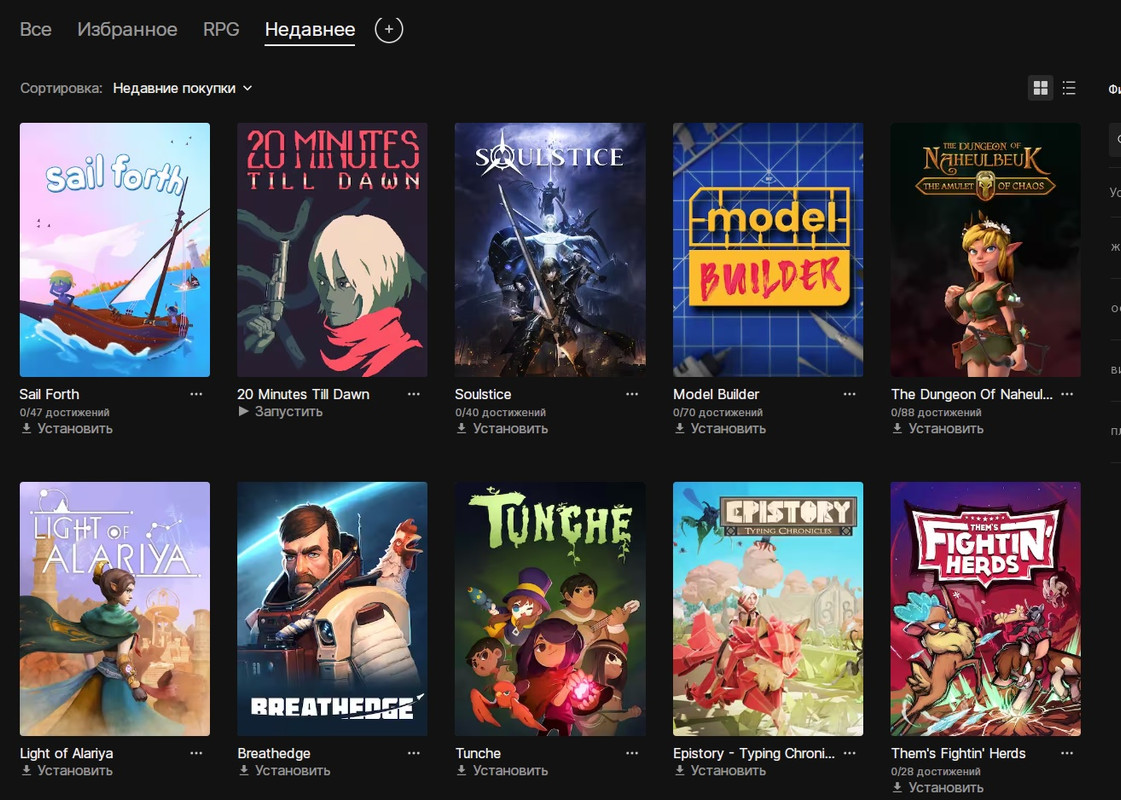Open the RPG collection tab
The width and height of the screenshot is (1121, 800).
point(221,29)
